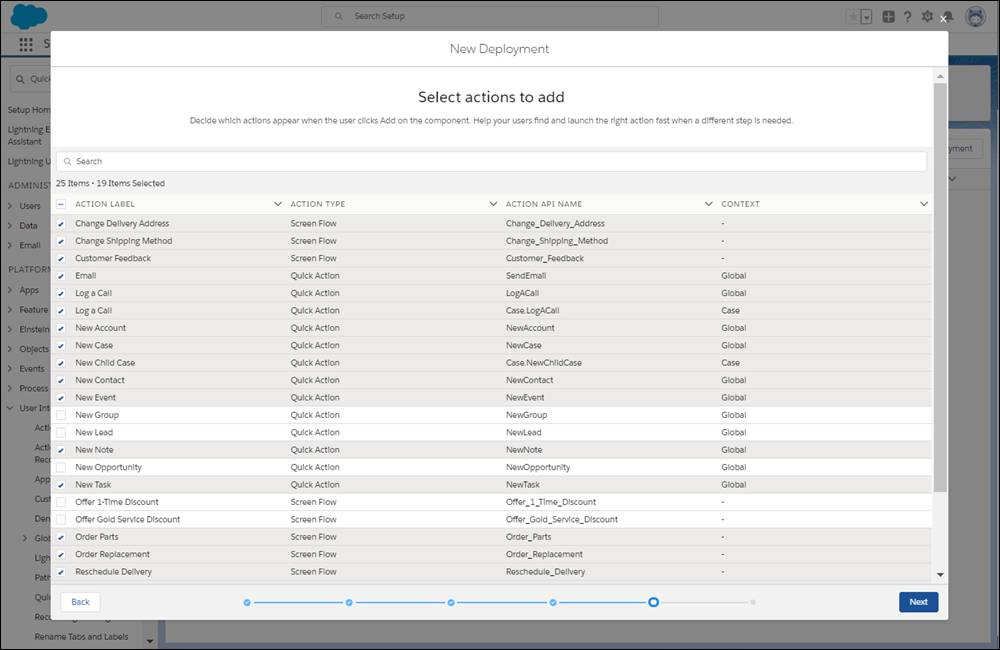Viewport: 1000px width, 650px height.
Task: Go to fourth progress step indicator
Action: click(553, 602)
